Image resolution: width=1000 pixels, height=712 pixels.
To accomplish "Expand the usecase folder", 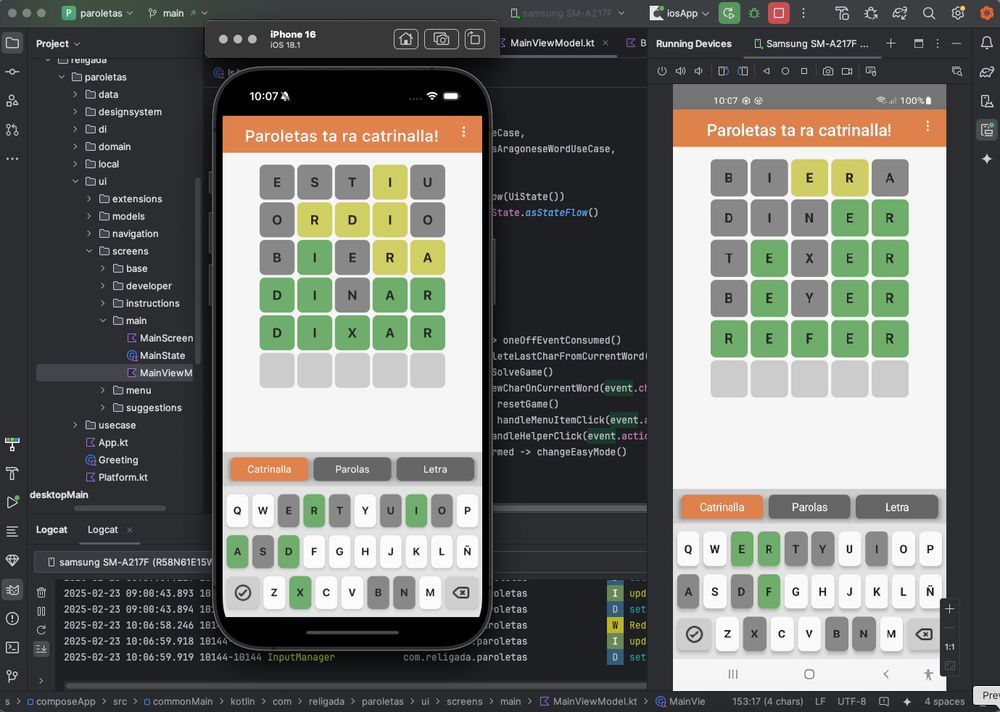I will pyautogui.click(x=75, y=425).
